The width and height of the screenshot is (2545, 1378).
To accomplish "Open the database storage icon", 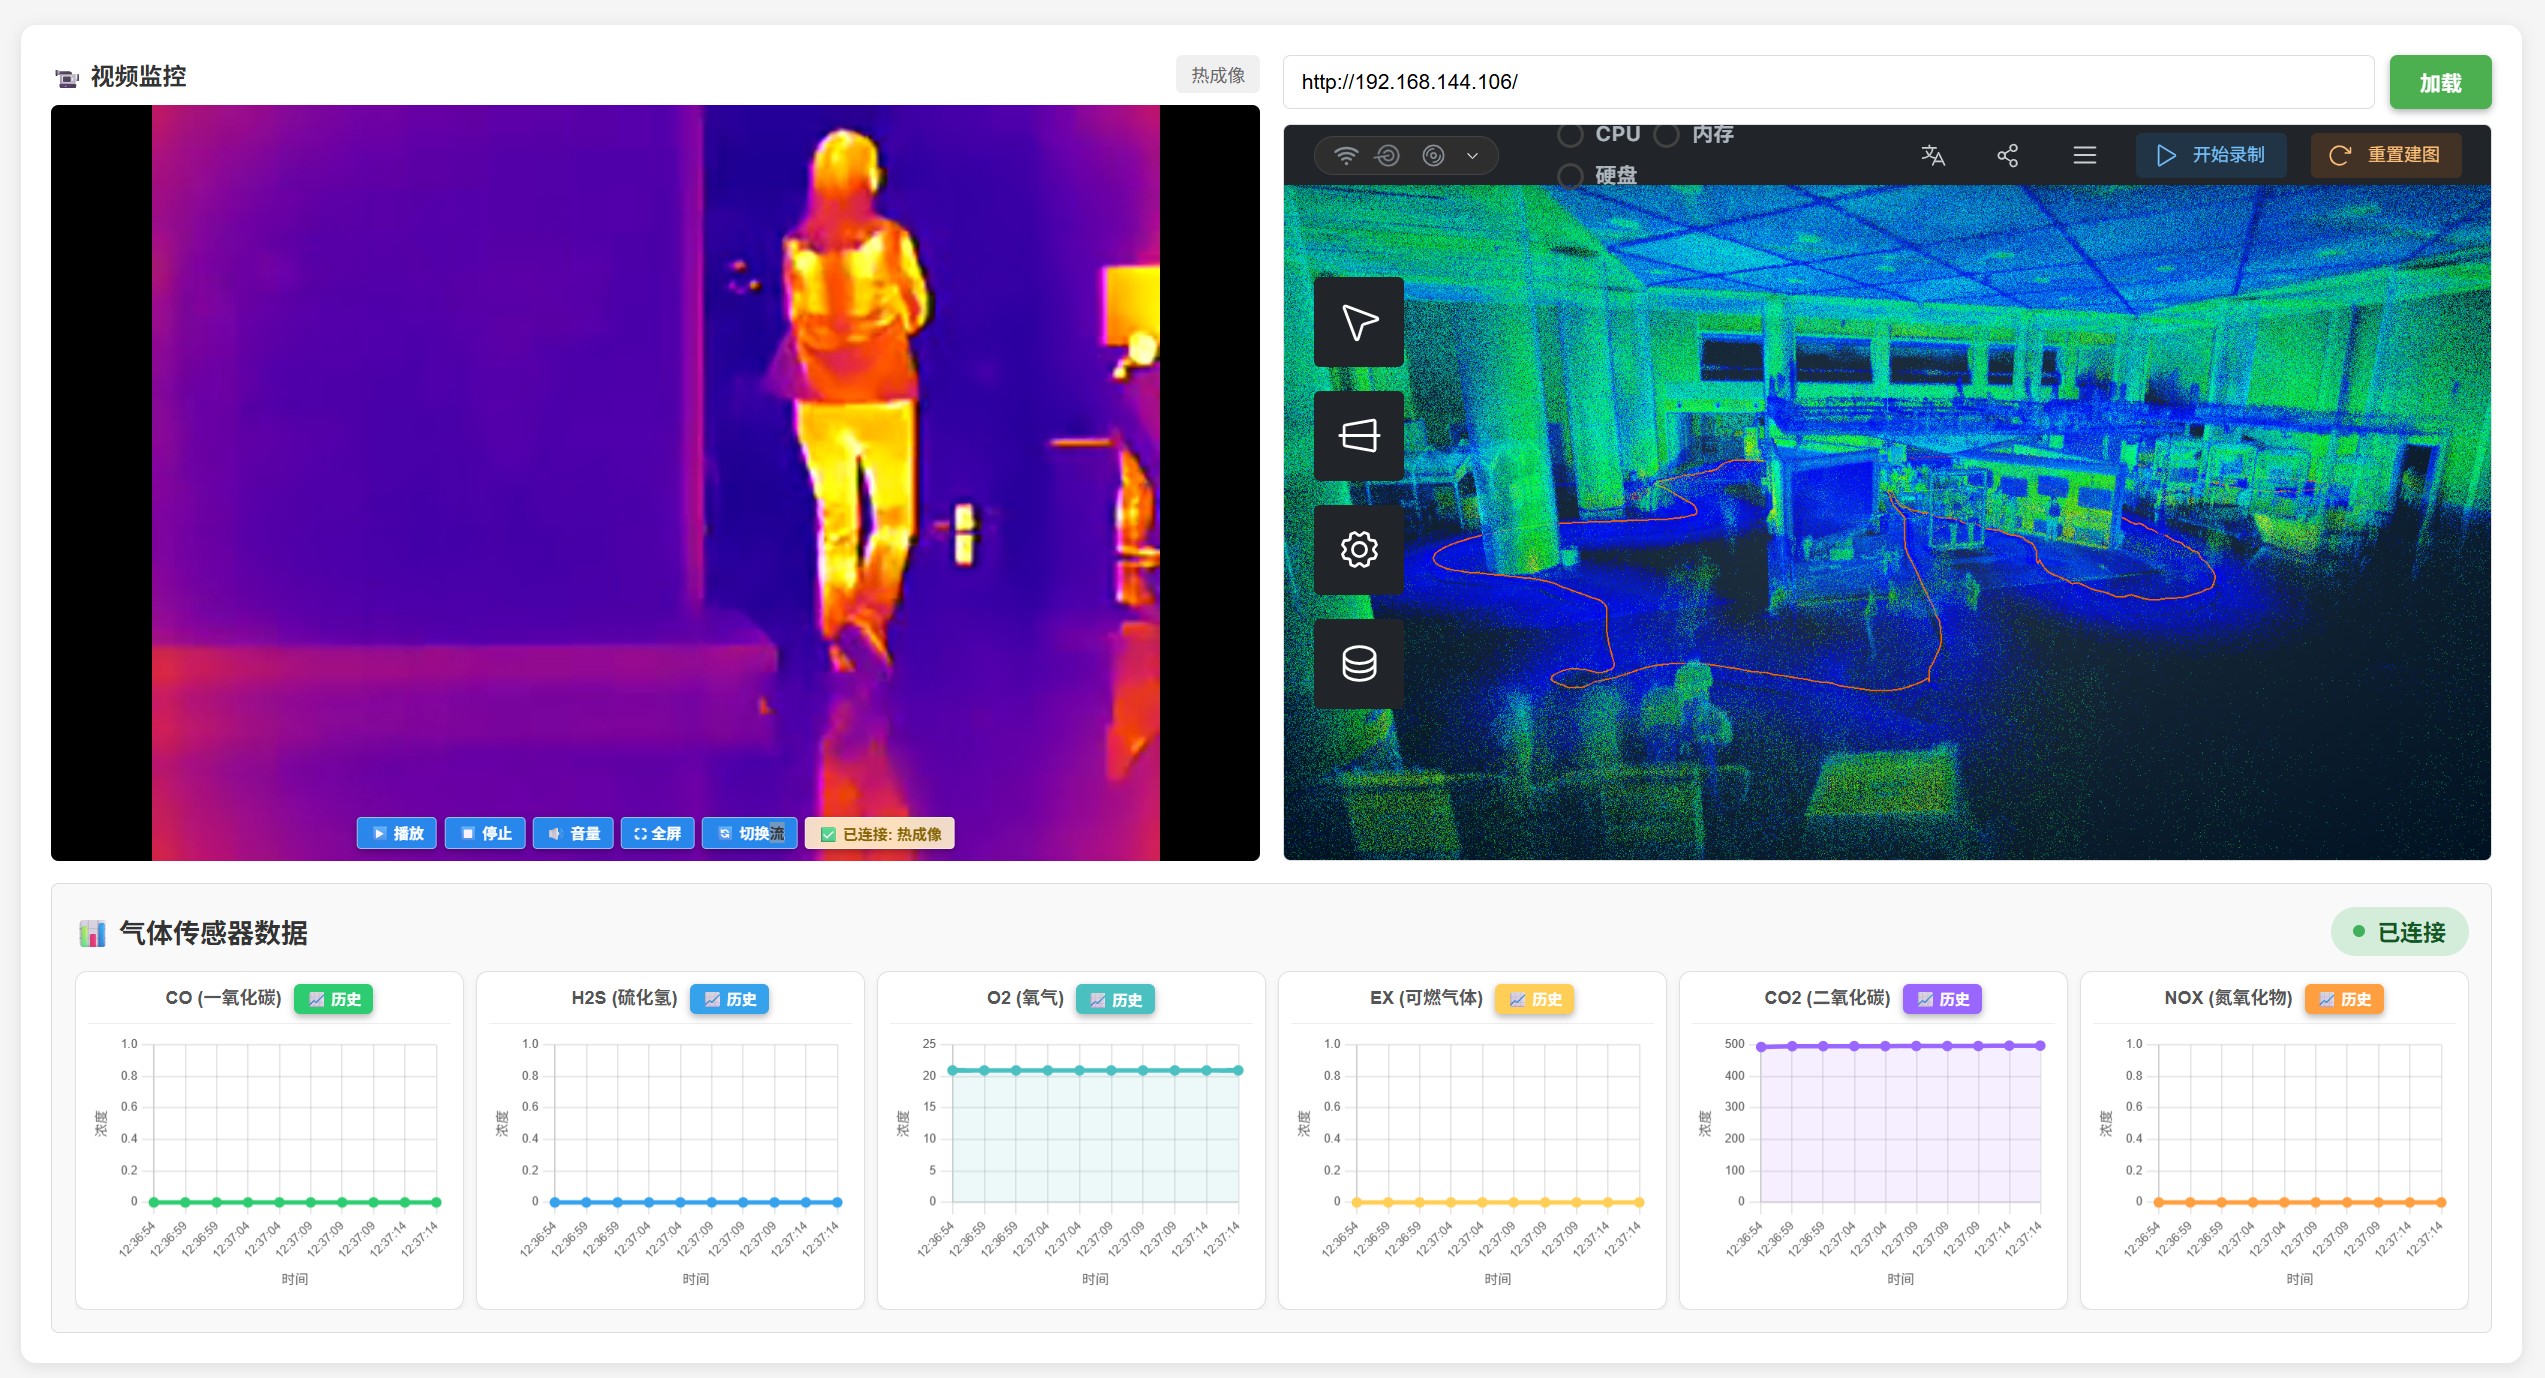I will 1358,664.
